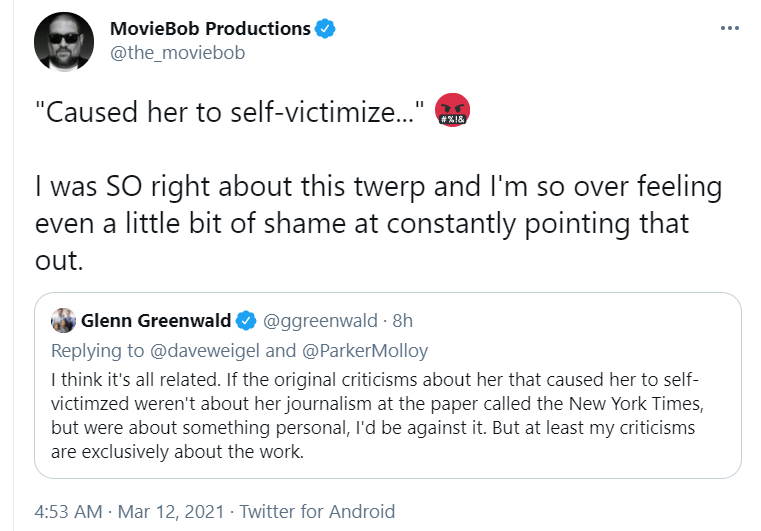Open the @ParkerMolloy mention

pyautogui.click(x=365, y=350)
